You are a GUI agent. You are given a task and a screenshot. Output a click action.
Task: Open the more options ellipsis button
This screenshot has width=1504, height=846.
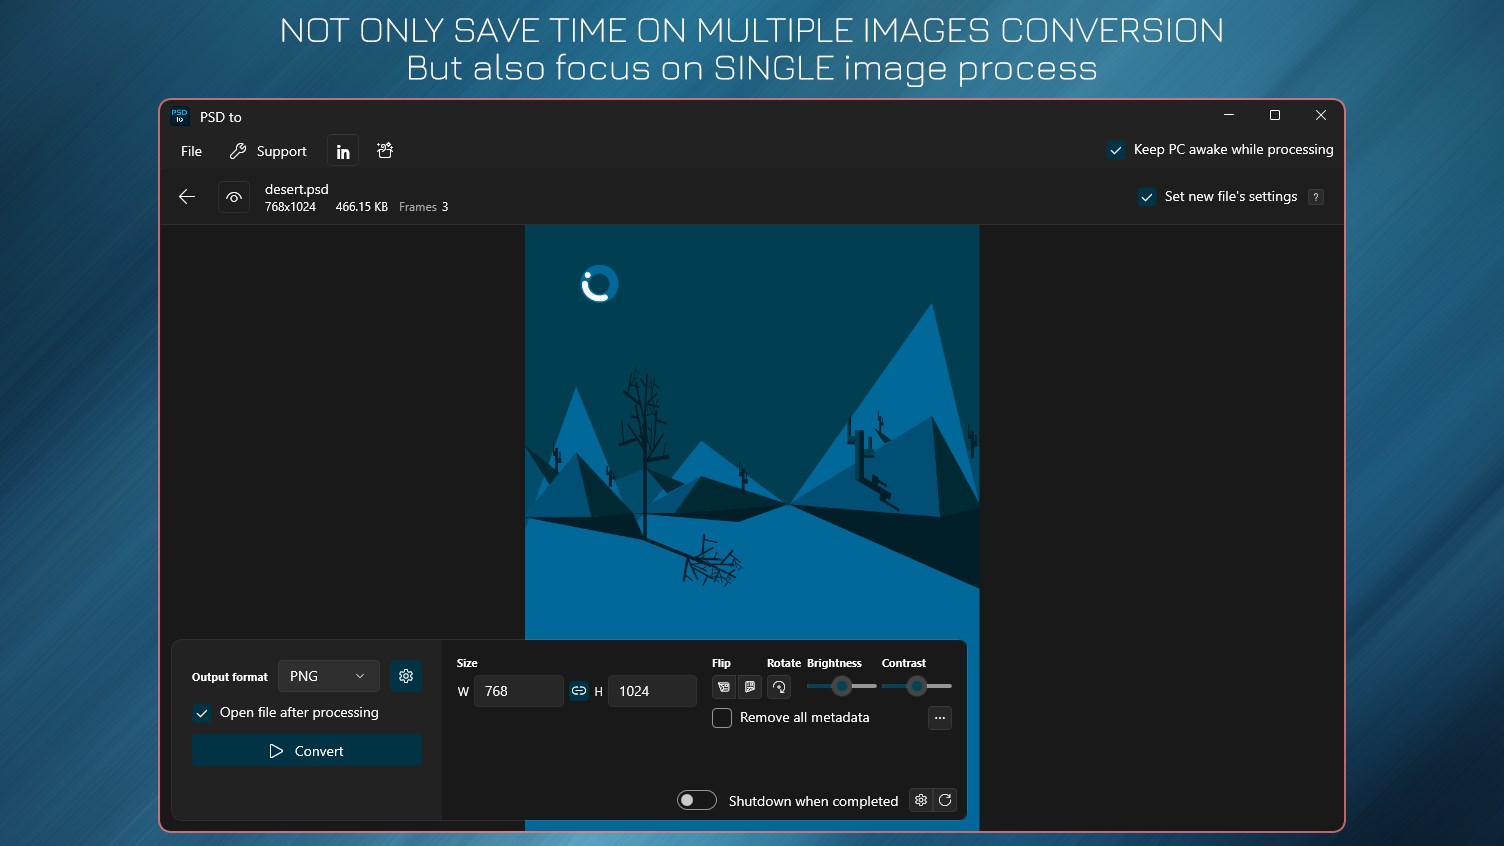pos(940,718)
